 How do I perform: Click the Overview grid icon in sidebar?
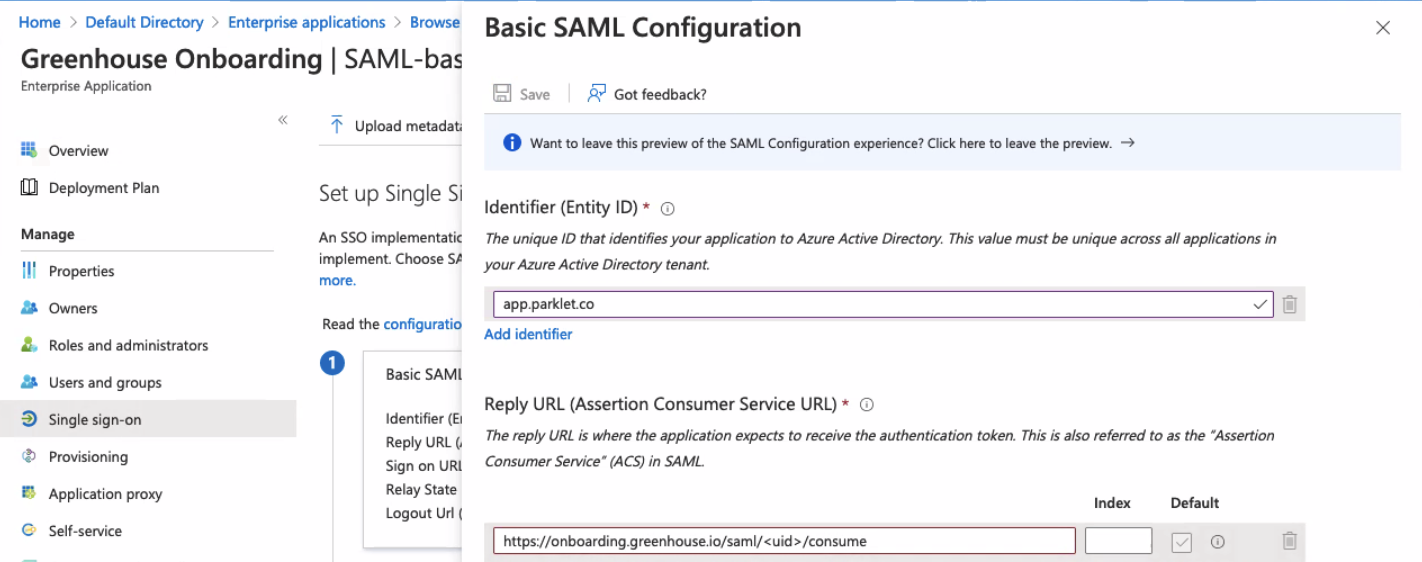(29, 150)
